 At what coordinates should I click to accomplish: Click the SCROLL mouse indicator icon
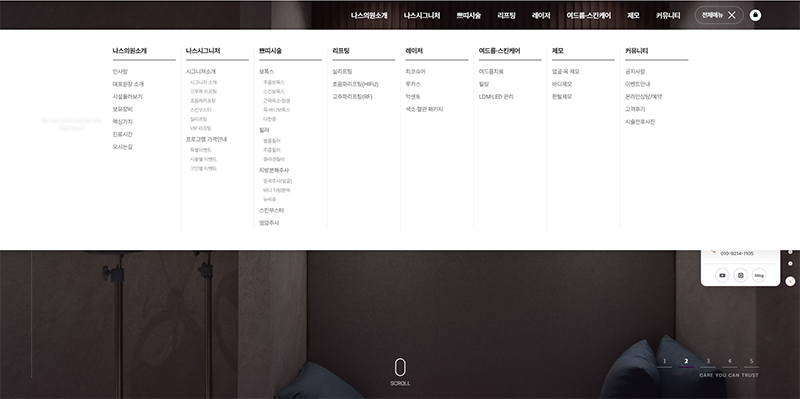[x=400, y=367]
